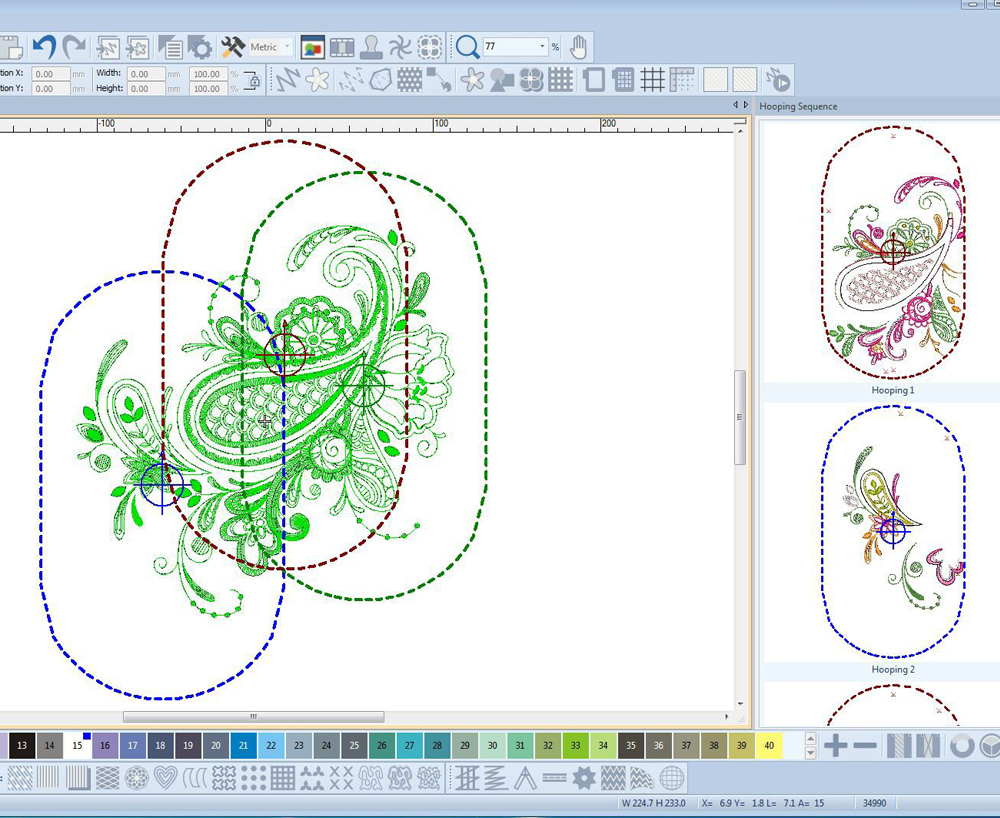The image size is (1000, 818).
Task: Click the Hooping Sequence panel title
Action: point(798,106)
